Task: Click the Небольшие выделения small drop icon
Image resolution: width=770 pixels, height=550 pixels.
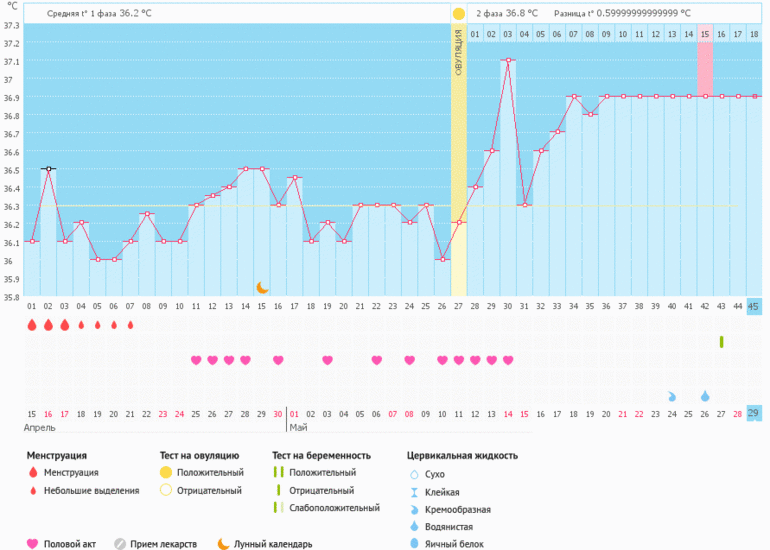Action: [x=33, y=491]
